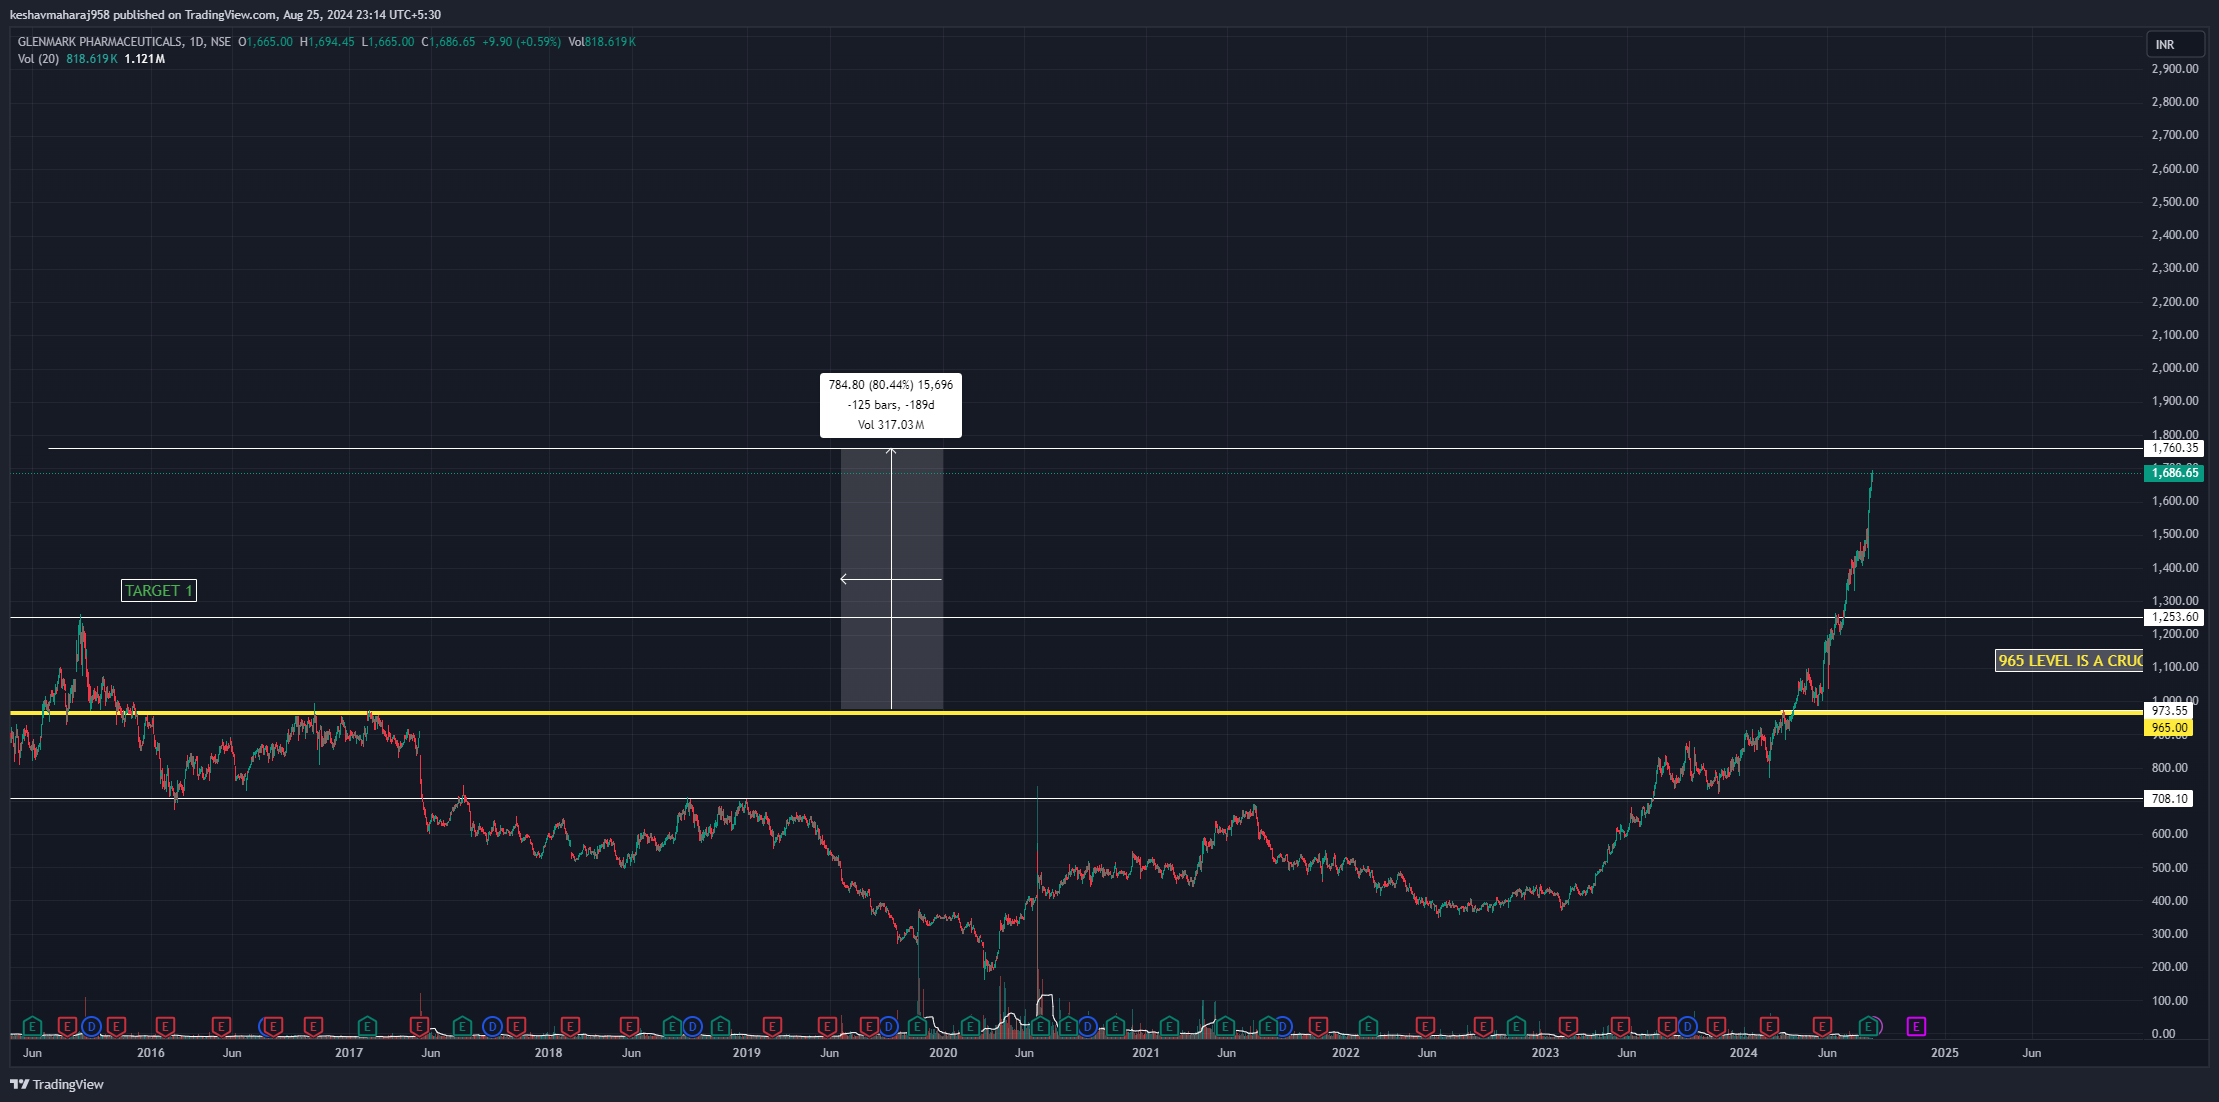Click the 973.55 price label
This screenshot has height=1102, width=2219.
[2169, 711]
